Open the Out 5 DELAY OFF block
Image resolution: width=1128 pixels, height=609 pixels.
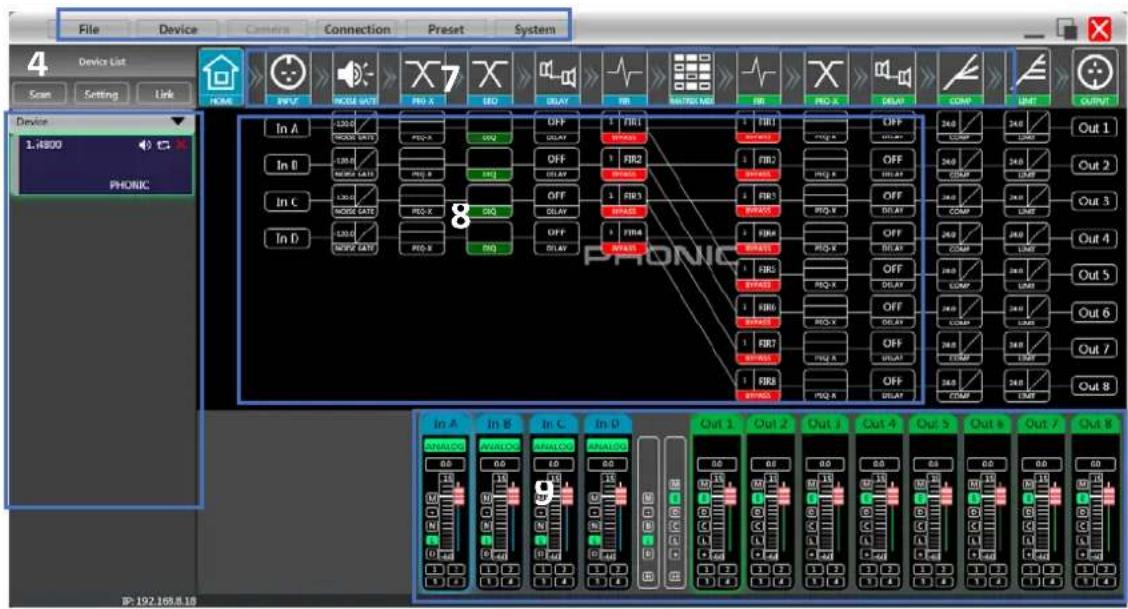coord(893,275)
